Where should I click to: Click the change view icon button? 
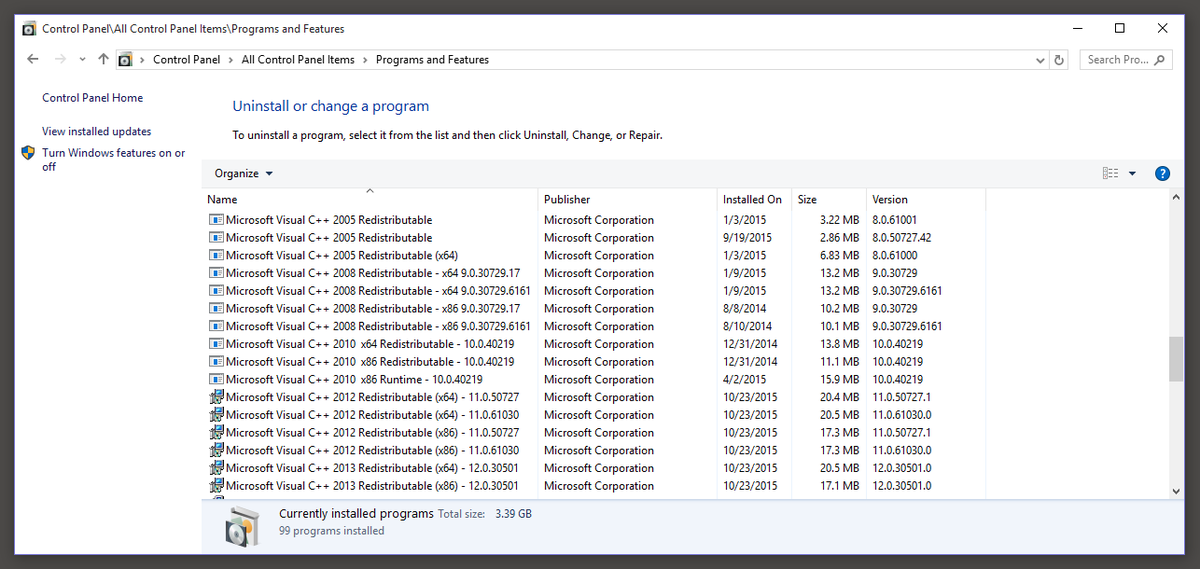[1111, 173]
